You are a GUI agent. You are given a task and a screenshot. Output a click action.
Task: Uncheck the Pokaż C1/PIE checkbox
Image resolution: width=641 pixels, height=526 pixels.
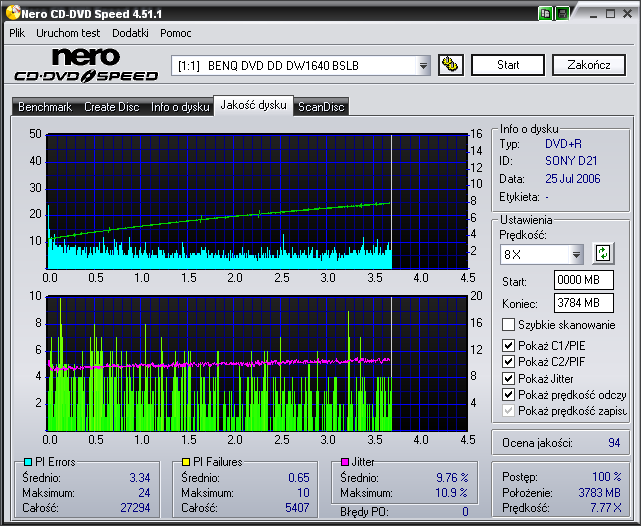point(508,346)
